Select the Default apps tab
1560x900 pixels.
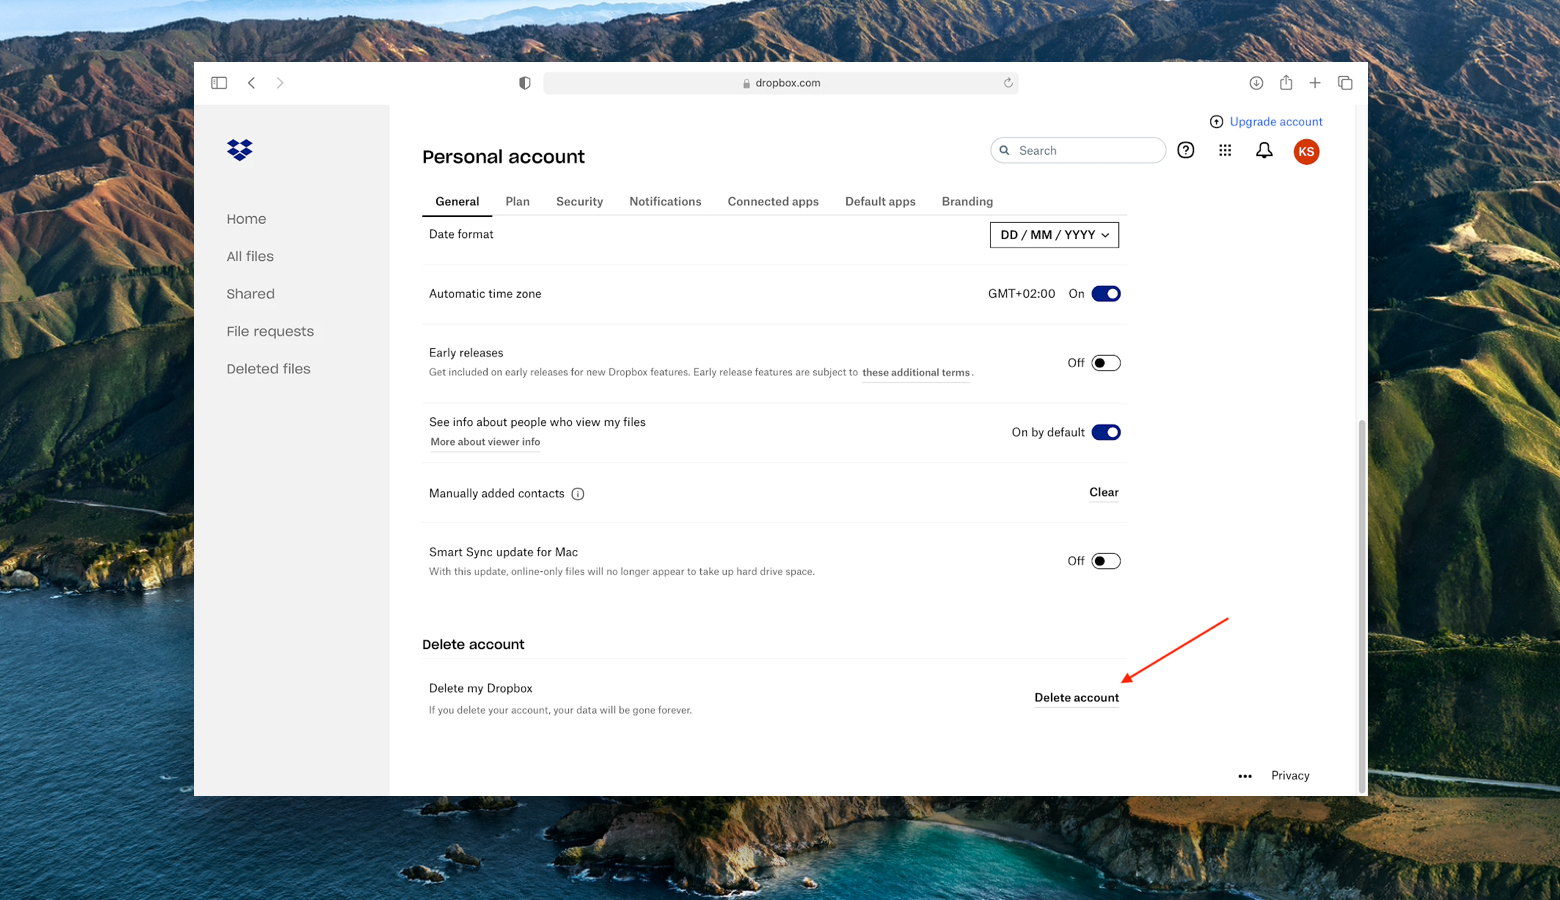point(880,202)
